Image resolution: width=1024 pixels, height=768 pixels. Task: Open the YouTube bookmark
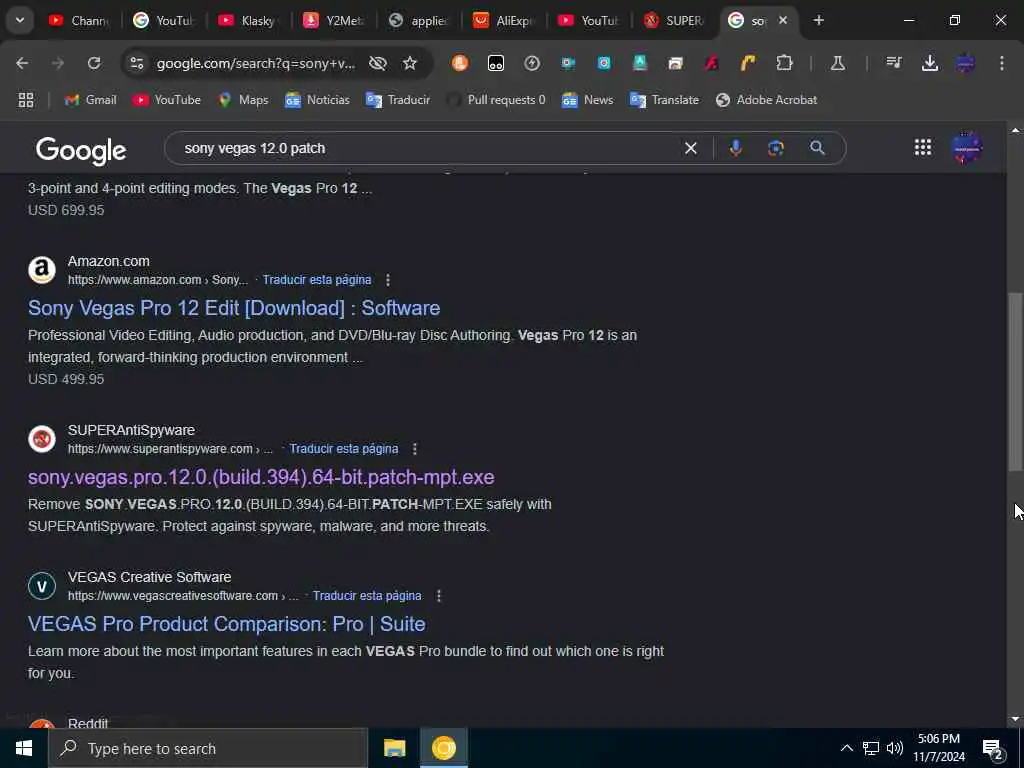pos(167,100)
